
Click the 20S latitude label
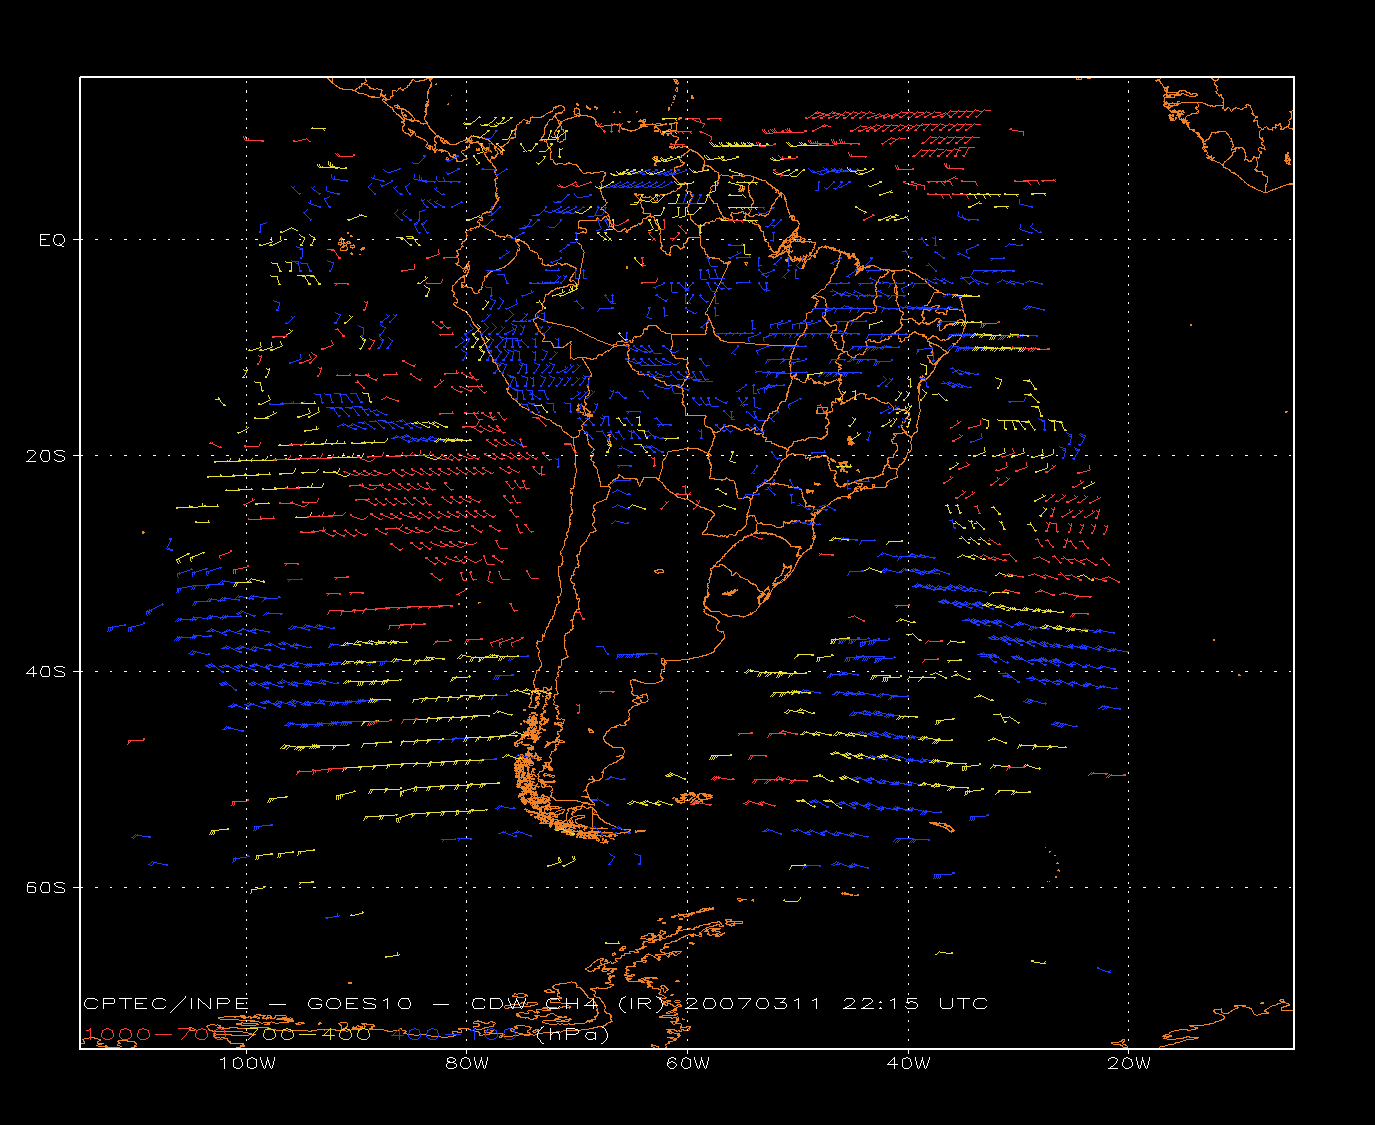(x=45, y=456)
